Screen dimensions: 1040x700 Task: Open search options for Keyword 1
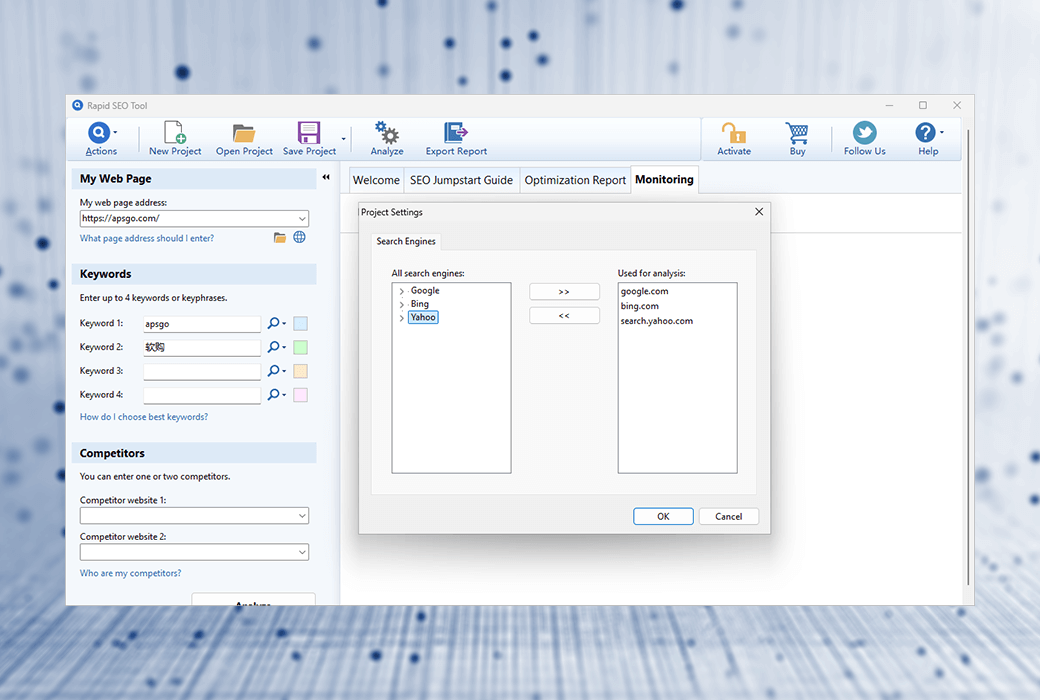276,323
